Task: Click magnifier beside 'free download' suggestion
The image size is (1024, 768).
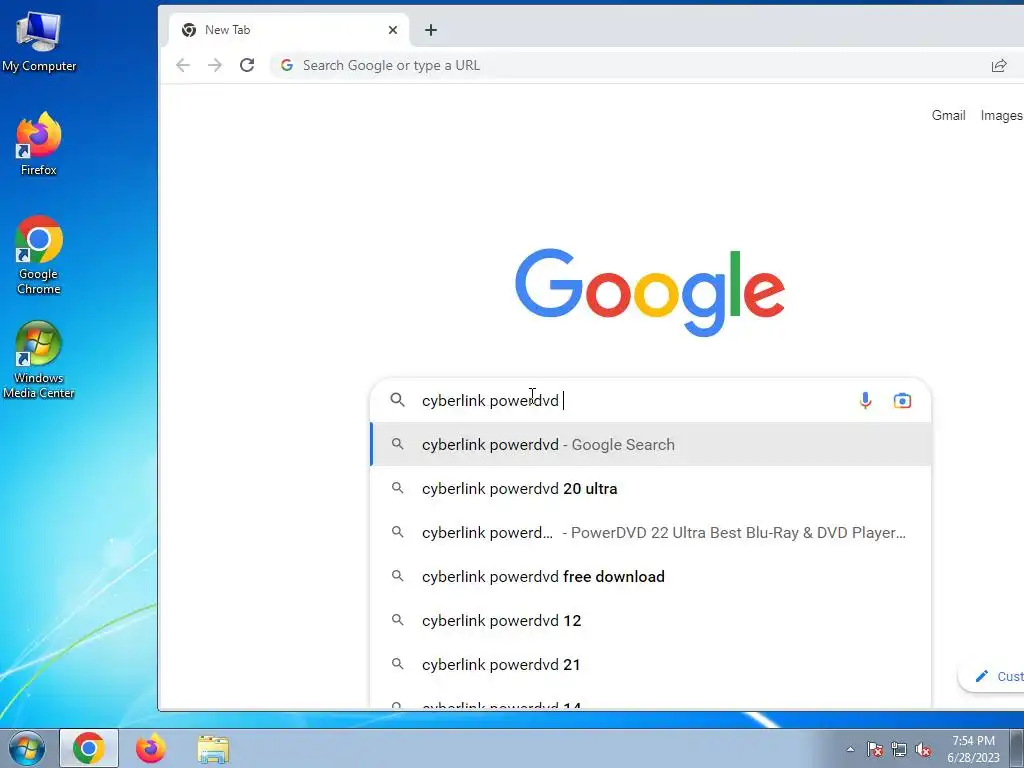Action: click(x=397, y=576)
